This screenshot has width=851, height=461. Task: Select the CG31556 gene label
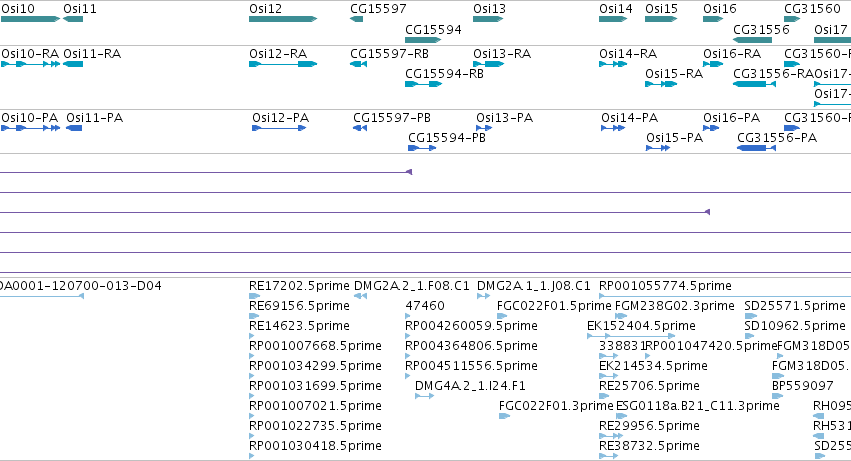[761, 29]
